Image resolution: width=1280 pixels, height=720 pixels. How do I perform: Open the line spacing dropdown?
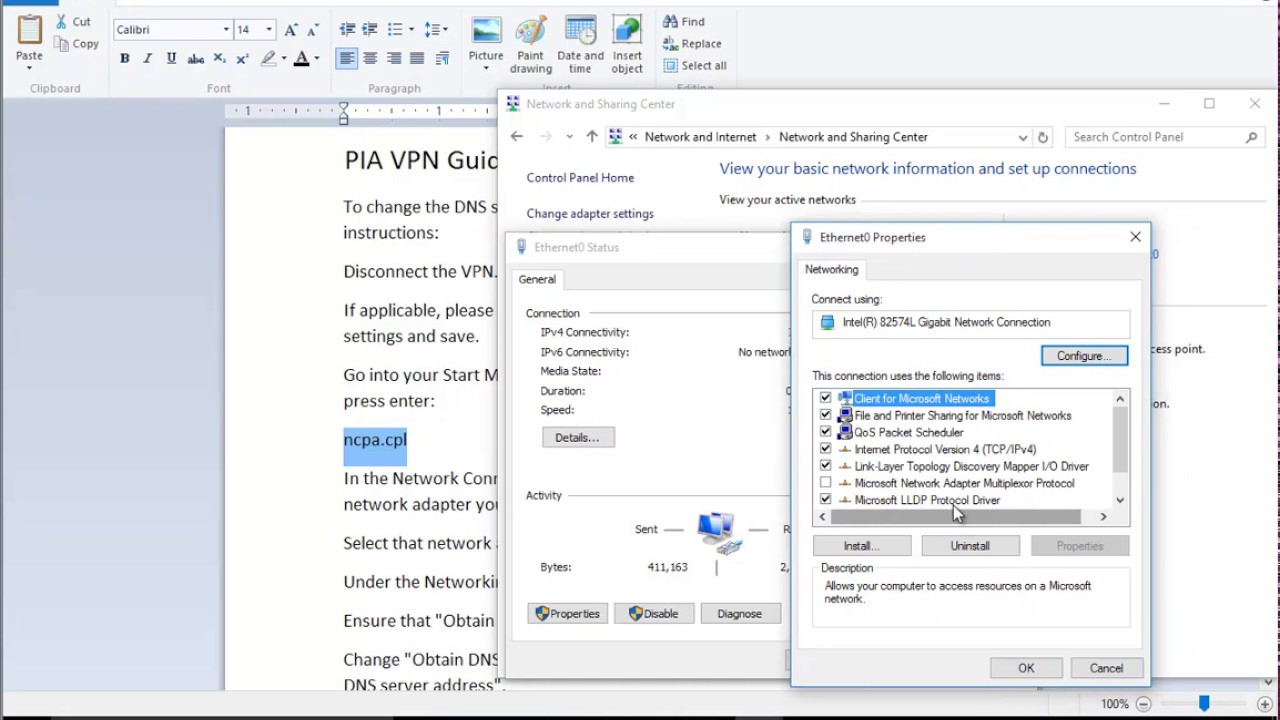tap(444, 30)
